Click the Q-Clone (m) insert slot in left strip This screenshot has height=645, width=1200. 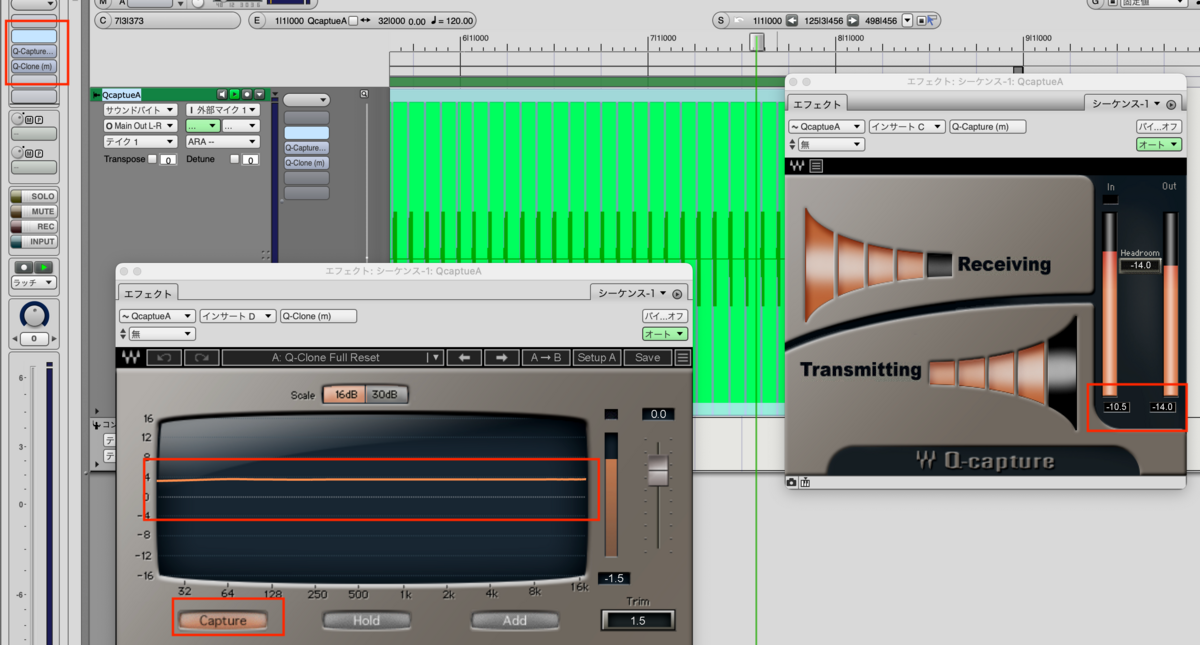33,66
